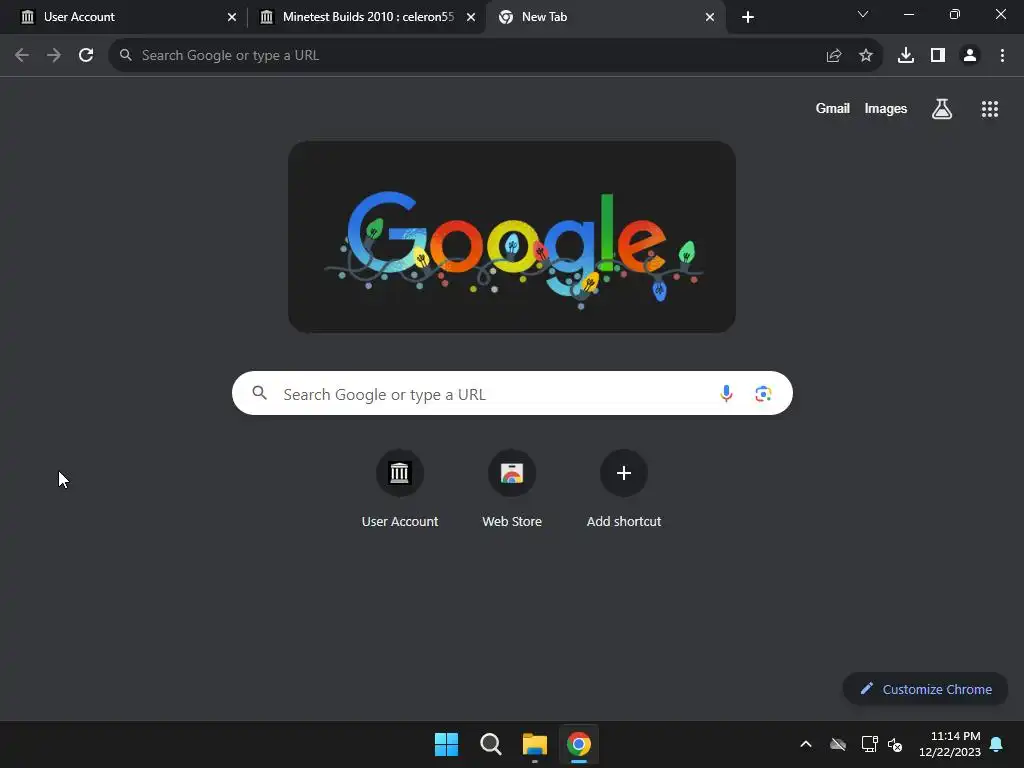The image size is (1024, 768).
Task: Open the clock showing 11:14 PM
Action: [x=950, y=744]
